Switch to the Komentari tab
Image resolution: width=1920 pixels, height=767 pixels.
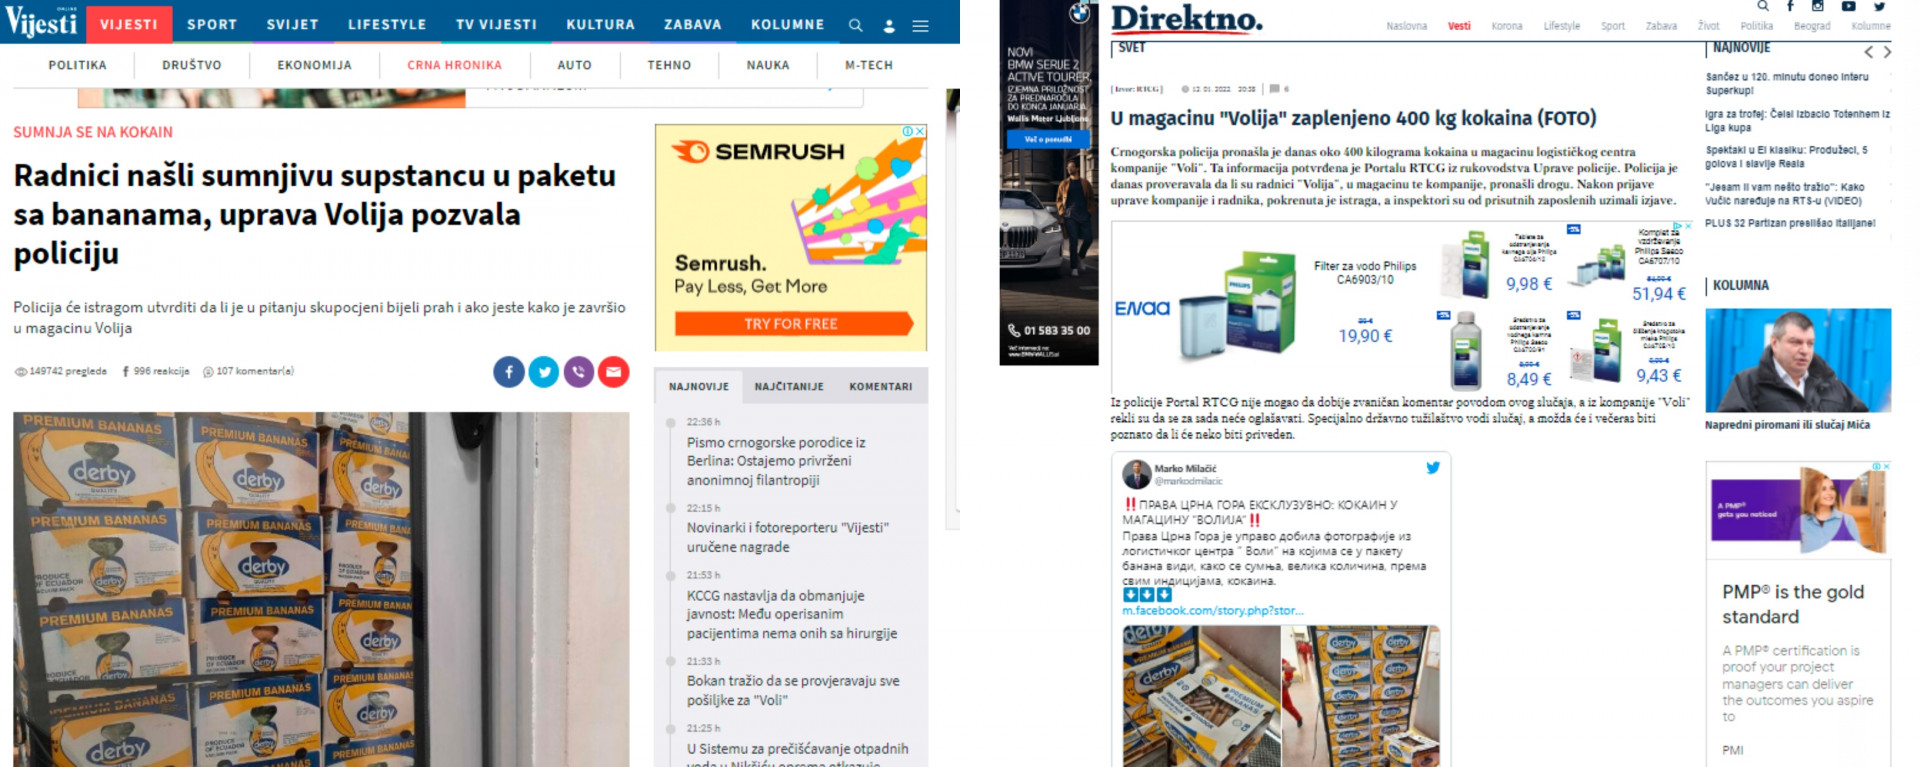click(880, 387)
